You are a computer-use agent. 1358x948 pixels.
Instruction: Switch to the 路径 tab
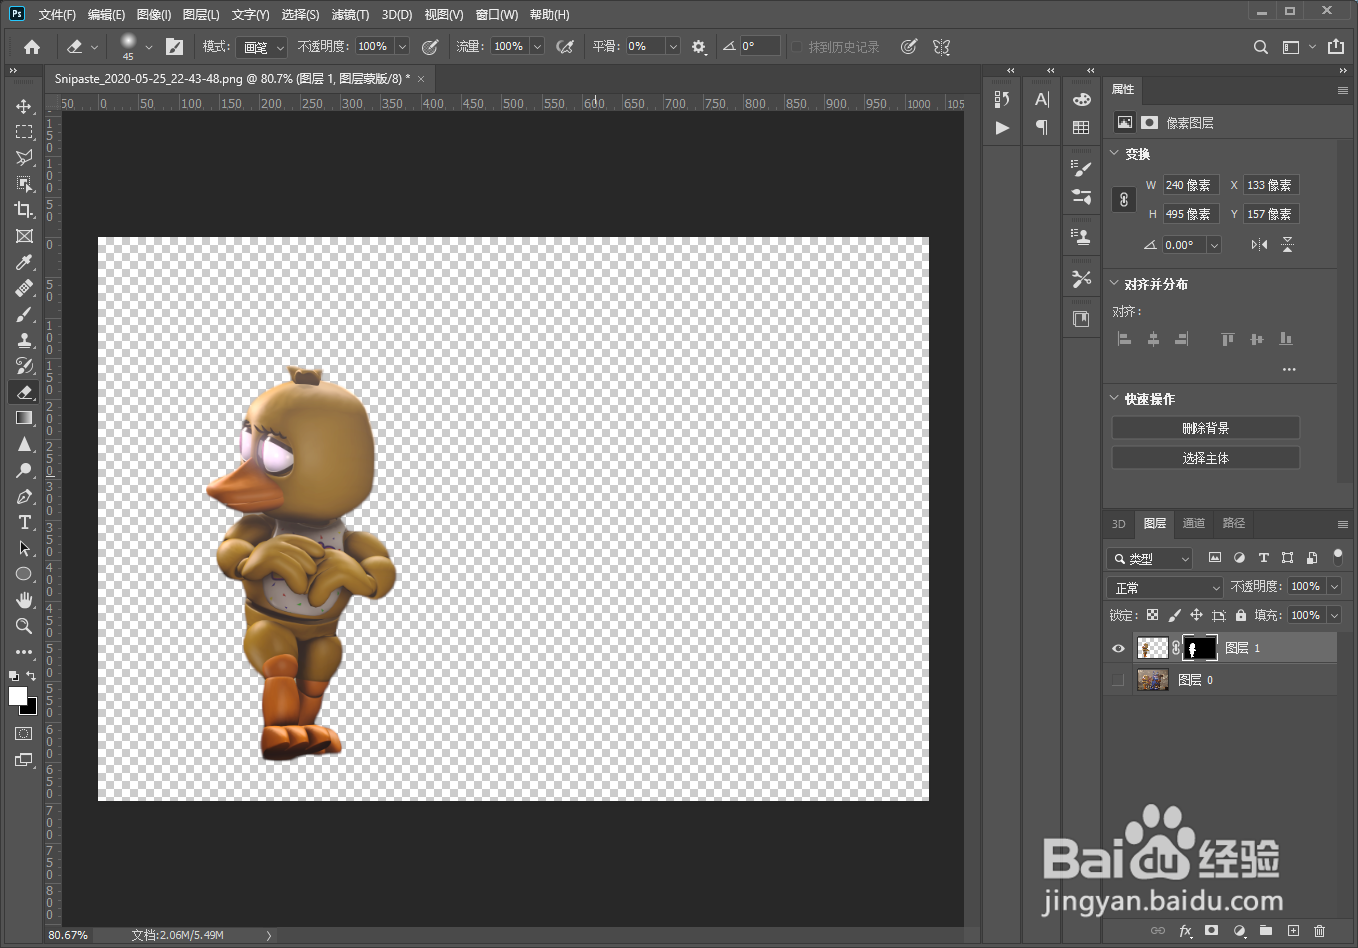1234,523
